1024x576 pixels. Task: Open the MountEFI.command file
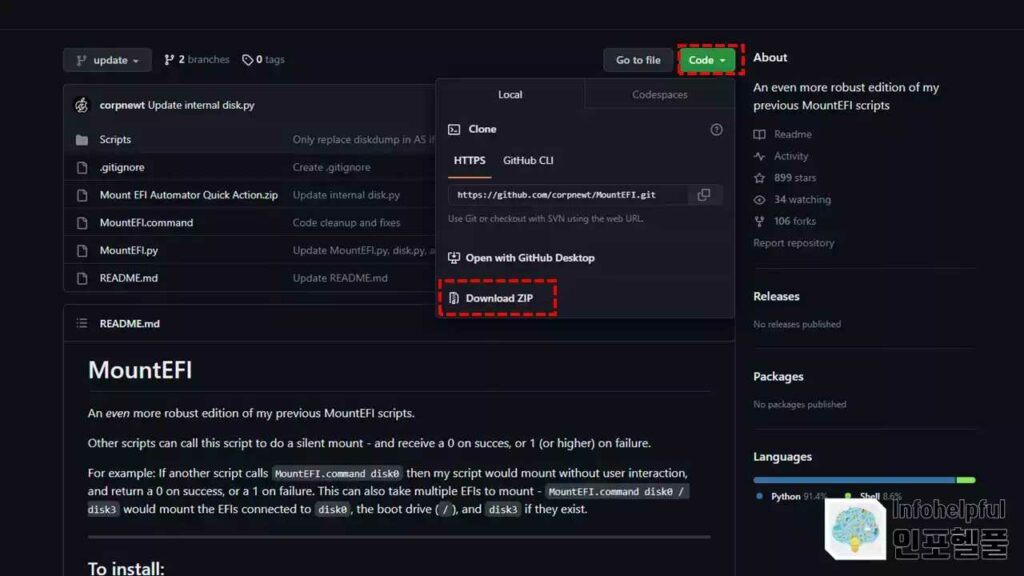click(x=146, y=223)
